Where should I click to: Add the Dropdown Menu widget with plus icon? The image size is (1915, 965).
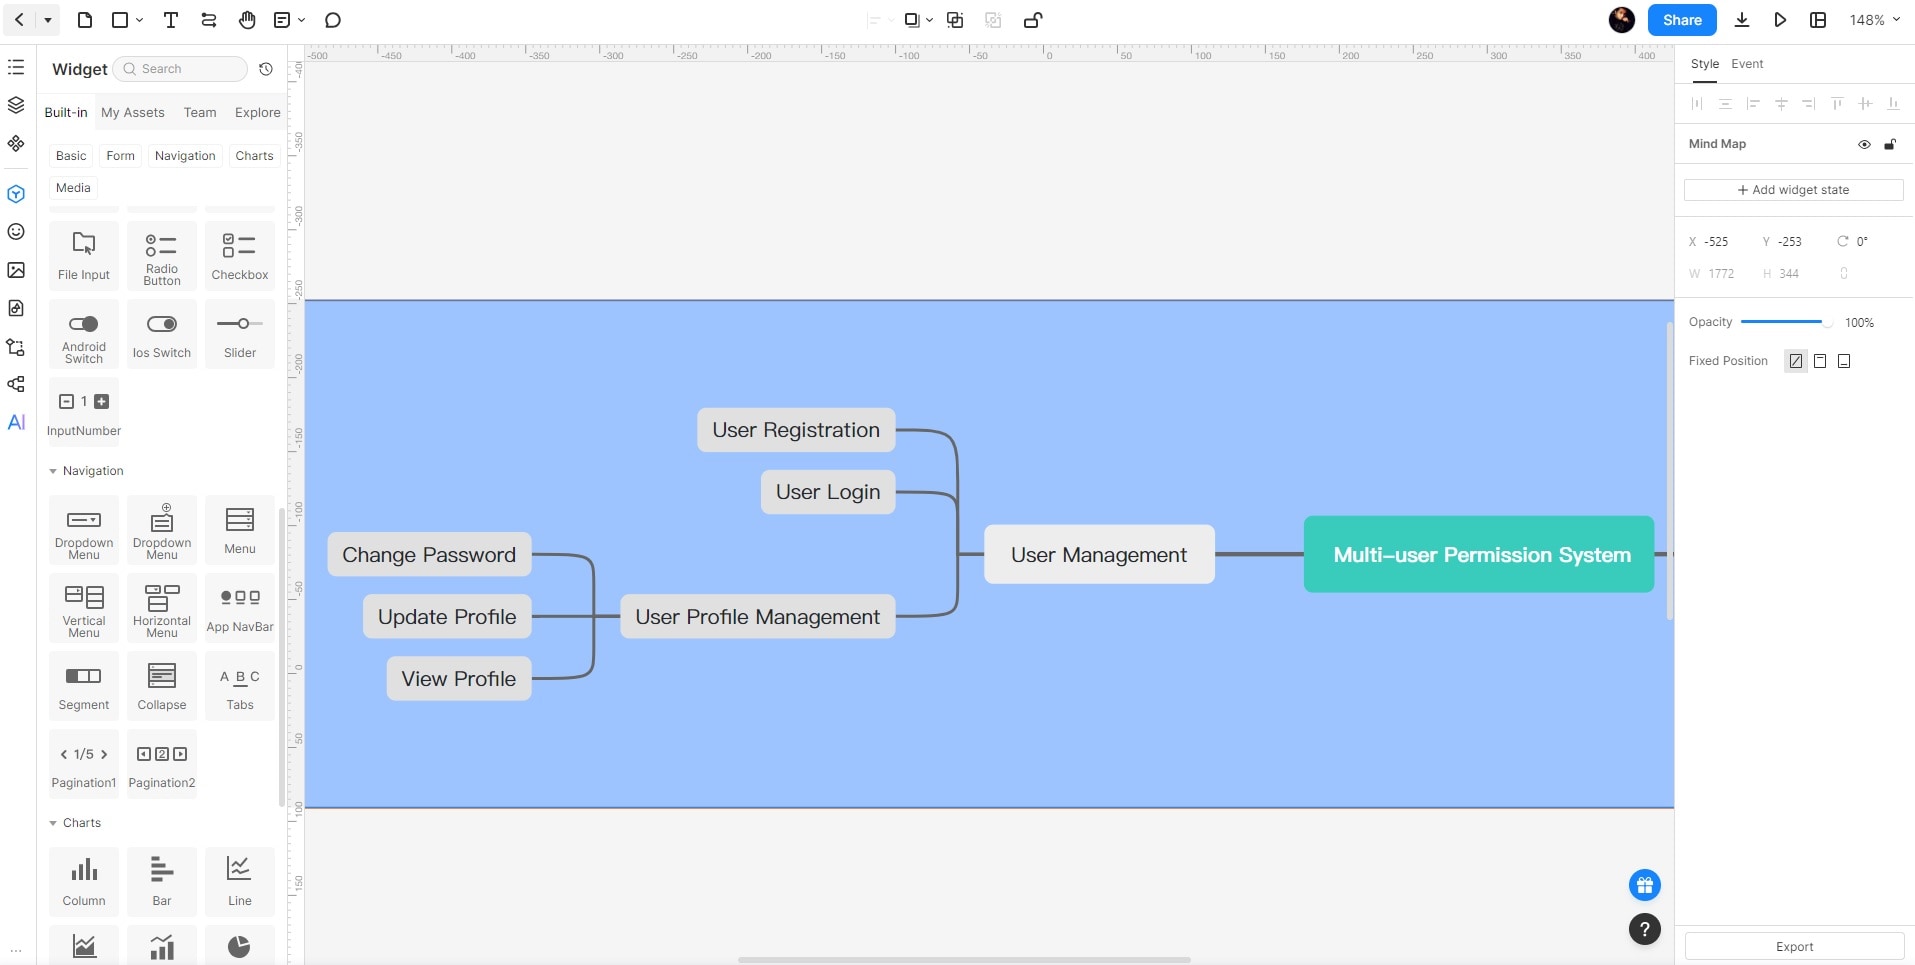click(x=162, y=530)
